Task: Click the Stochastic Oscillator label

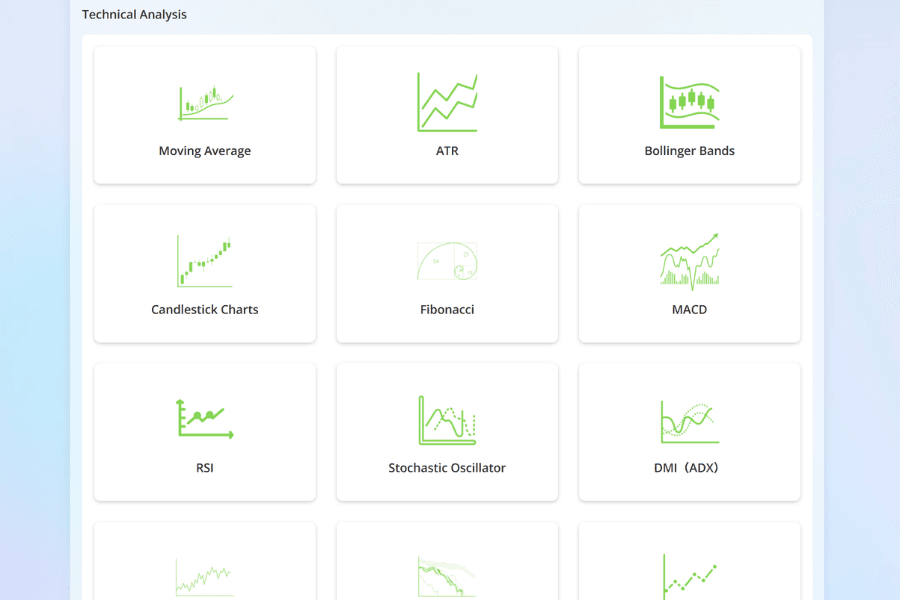Action: click(x=447, y=468)
